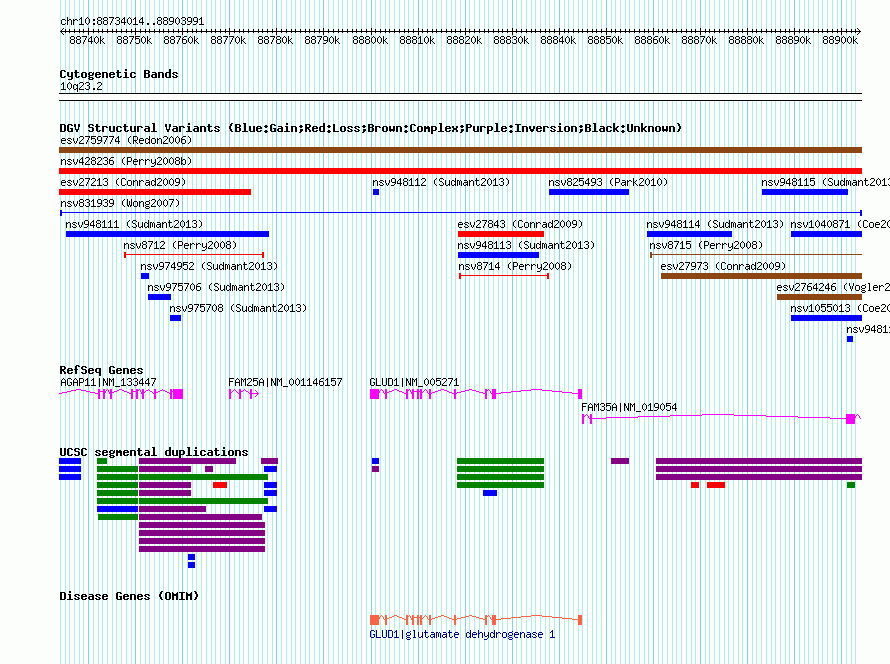Image resolution: width=890 pixels, height=664 pixels.
Task: Click the FAM35A|NM_019054 label
Action: pos(629,407)
